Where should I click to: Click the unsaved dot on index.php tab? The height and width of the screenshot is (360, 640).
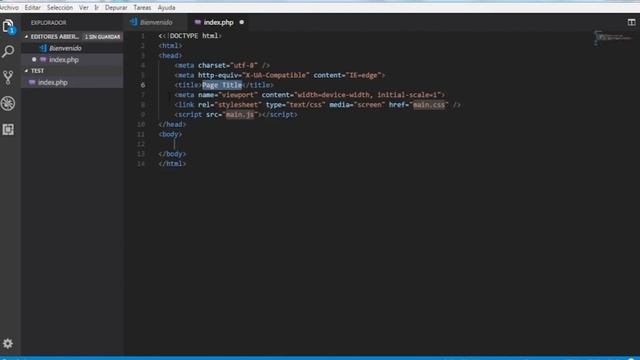[242, 22]
